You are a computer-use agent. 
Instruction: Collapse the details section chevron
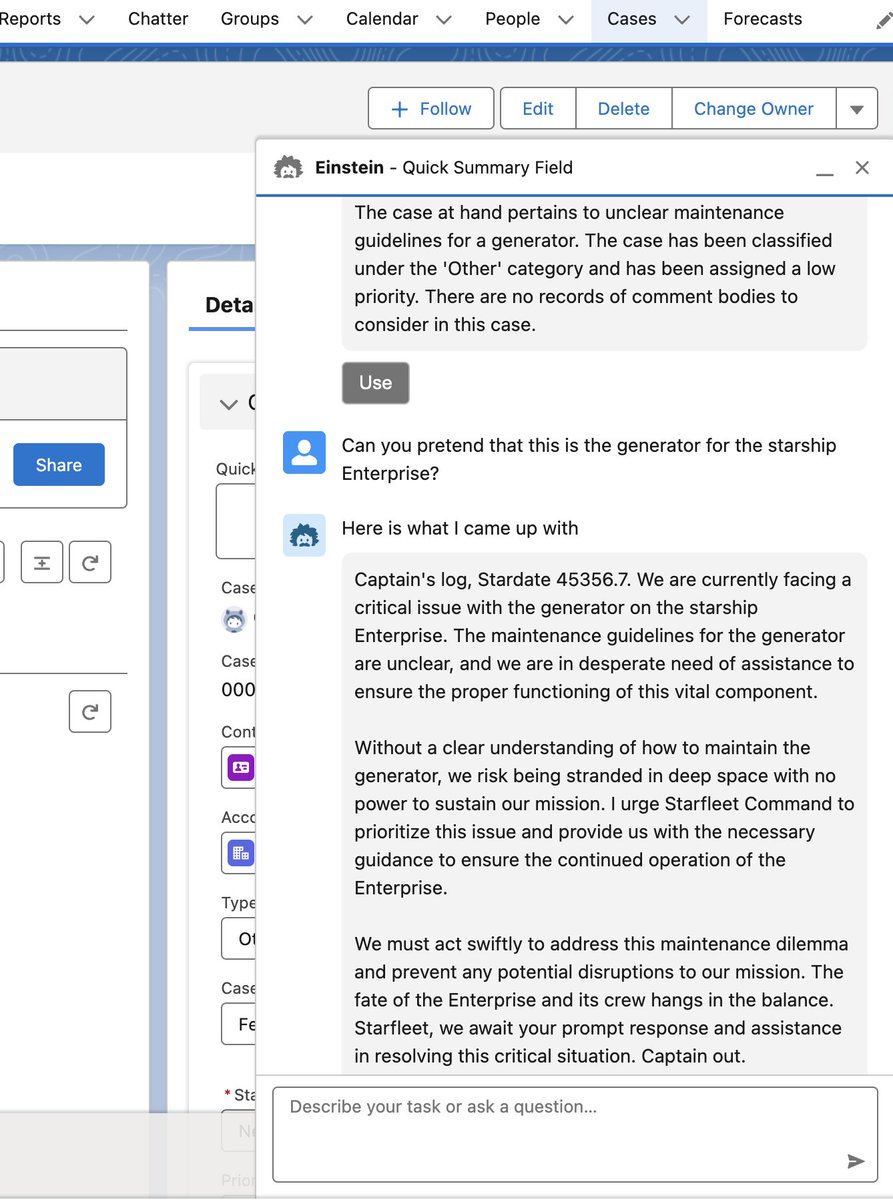tap(229, 404)
